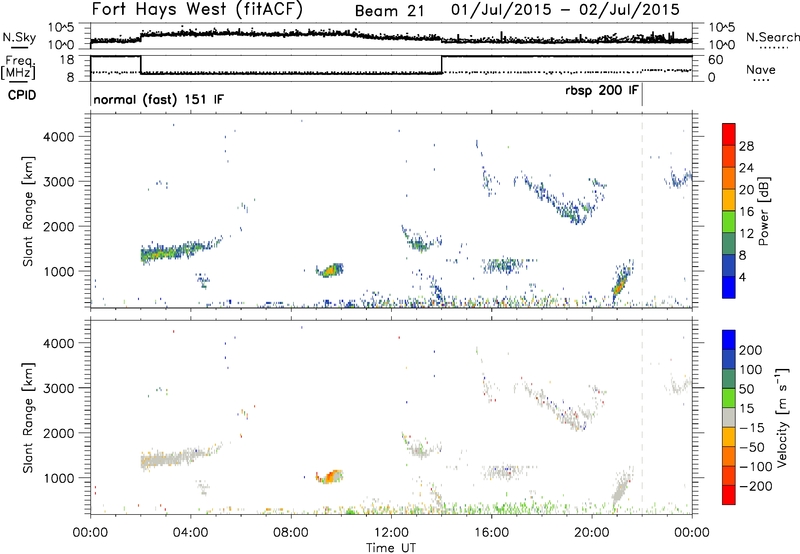The height and width of the screenshot is (554, 800).
Task: Click the "Velocity [m s-1]" colorbar label
Action: coord(782,417)
